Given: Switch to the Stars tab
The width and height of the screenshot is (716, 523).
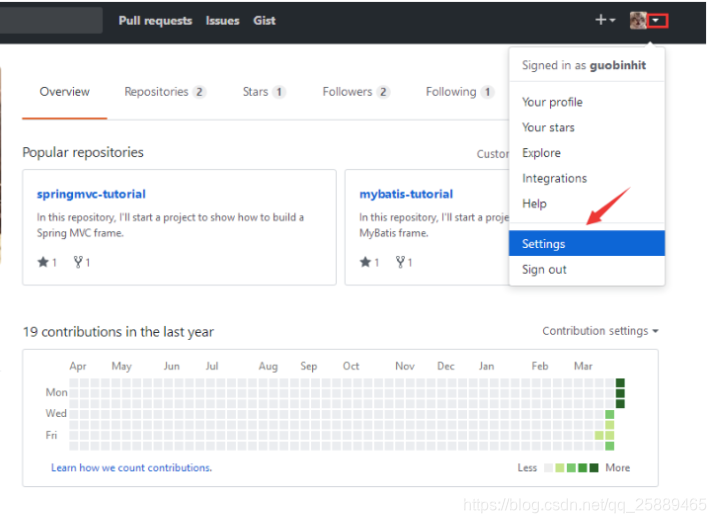Looking at the screenshot, I should [264, 92].
